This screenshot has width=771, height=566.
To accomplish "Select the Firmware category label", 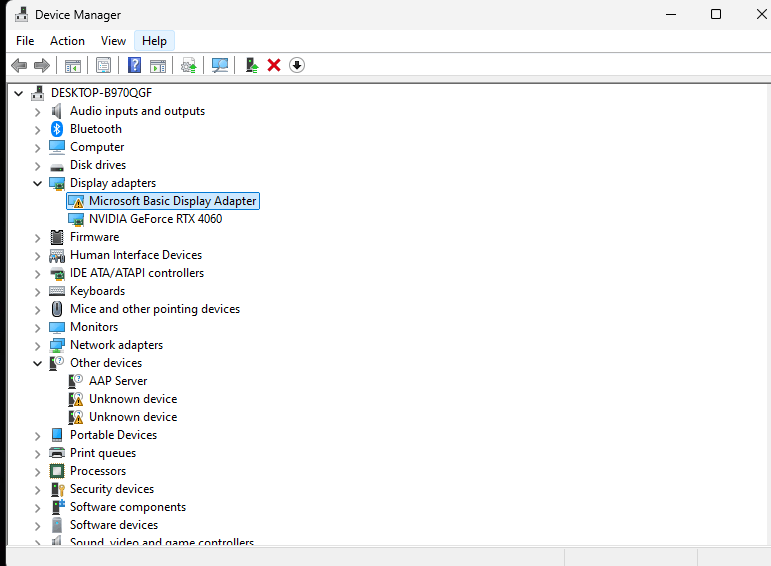I will coord(94,237).
